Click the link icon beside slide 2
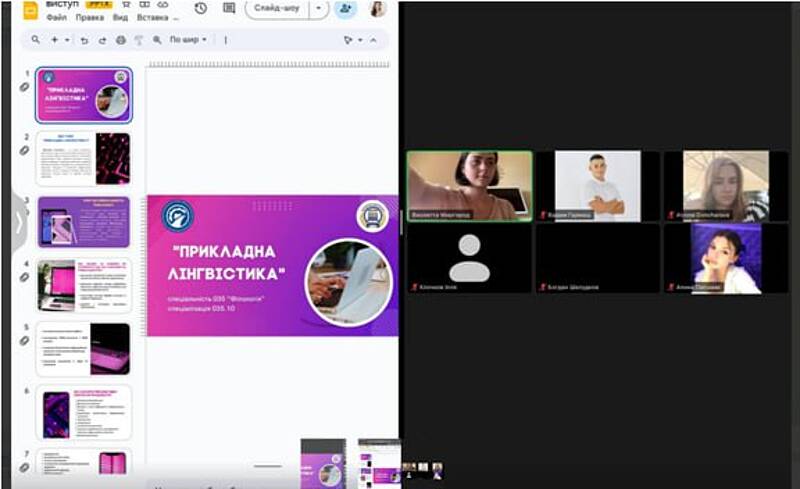 (24, 151)
